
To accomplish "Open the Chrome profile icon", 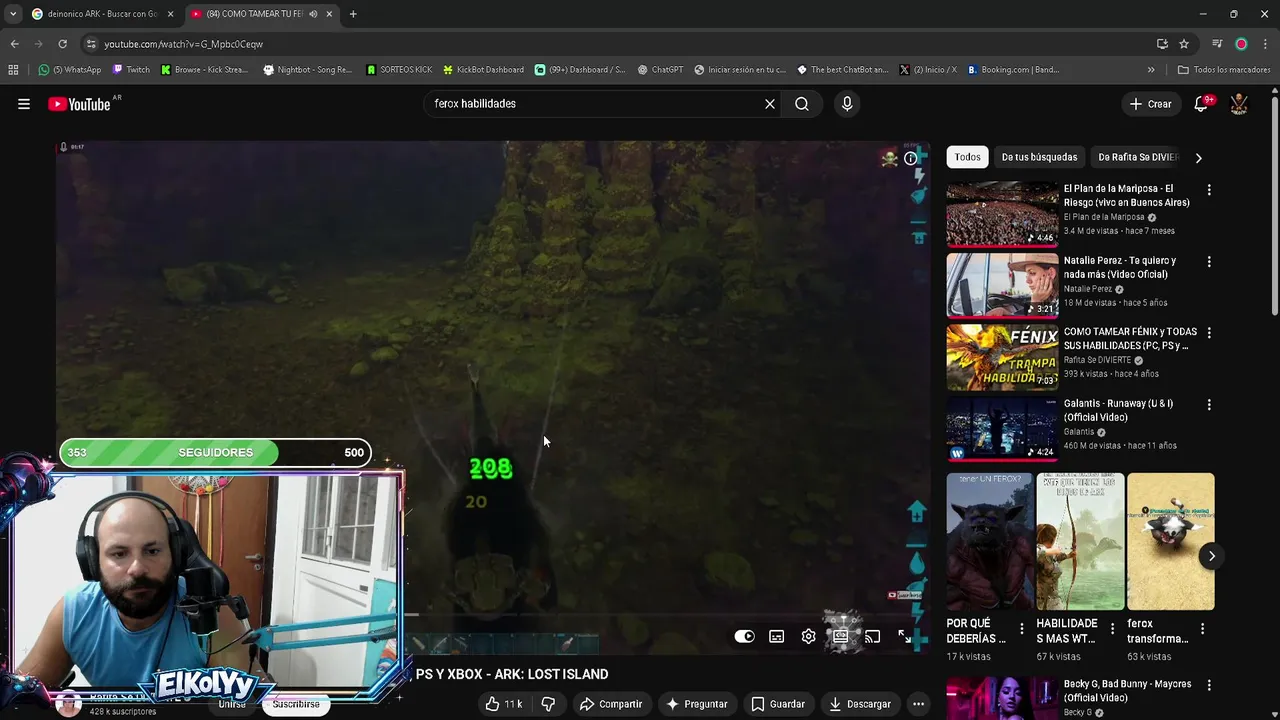I will point(1241,44).
